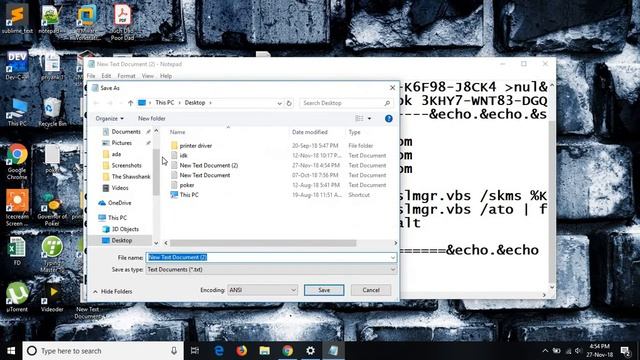
Task: Open the Icecream Screen Recorder desktop icon
Action: 17,207
